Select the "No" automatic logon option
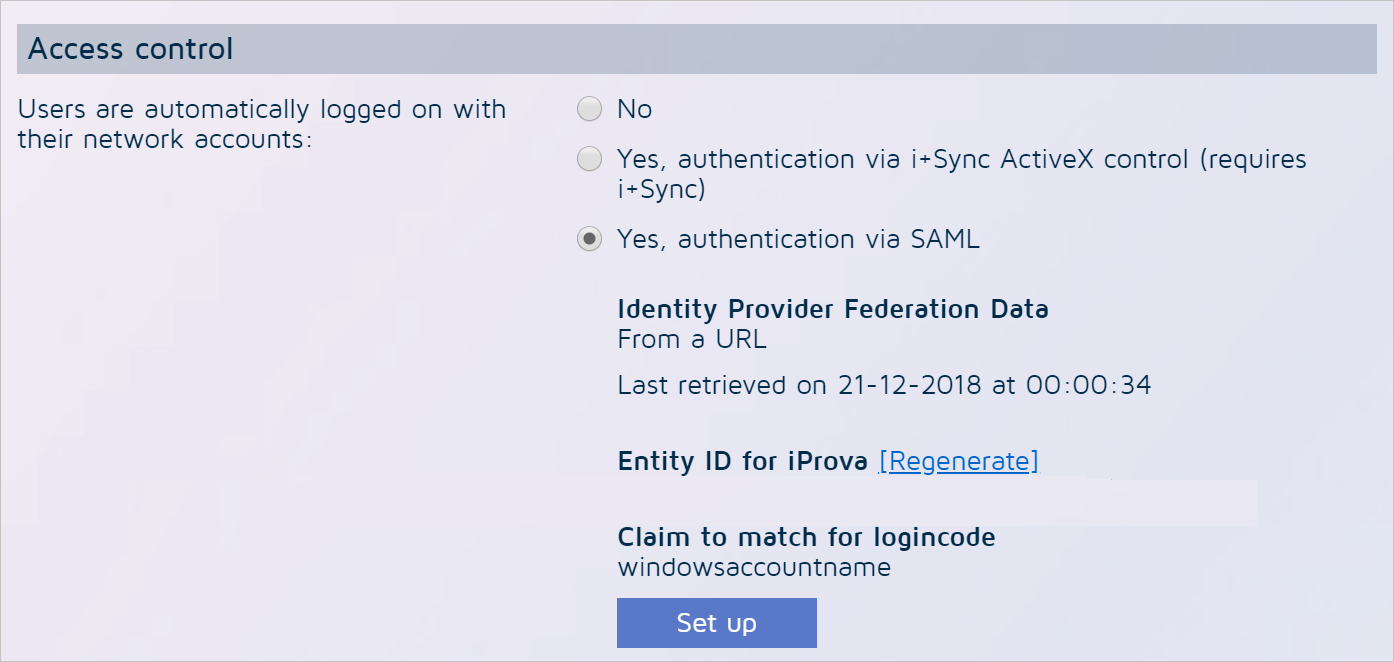Screen dimensions: 1394x662 pyautogui.click(x=589, y=109)
